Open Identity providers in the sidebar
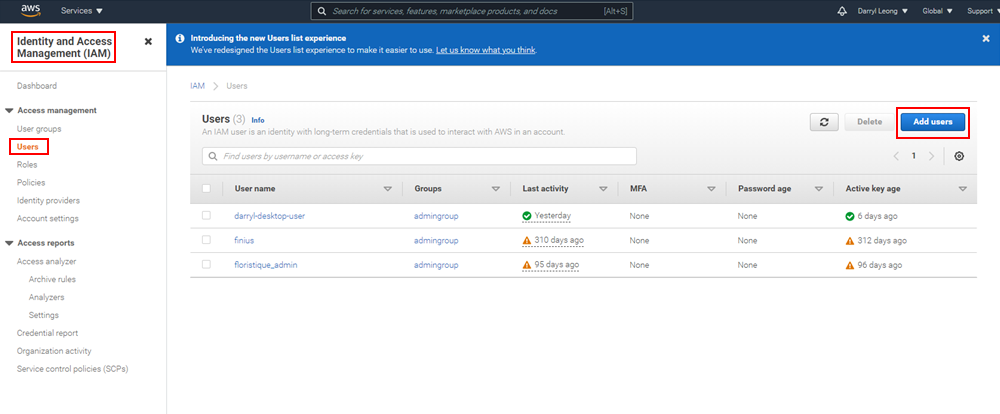Viewport: 1000px width, 414px height. 48,200
